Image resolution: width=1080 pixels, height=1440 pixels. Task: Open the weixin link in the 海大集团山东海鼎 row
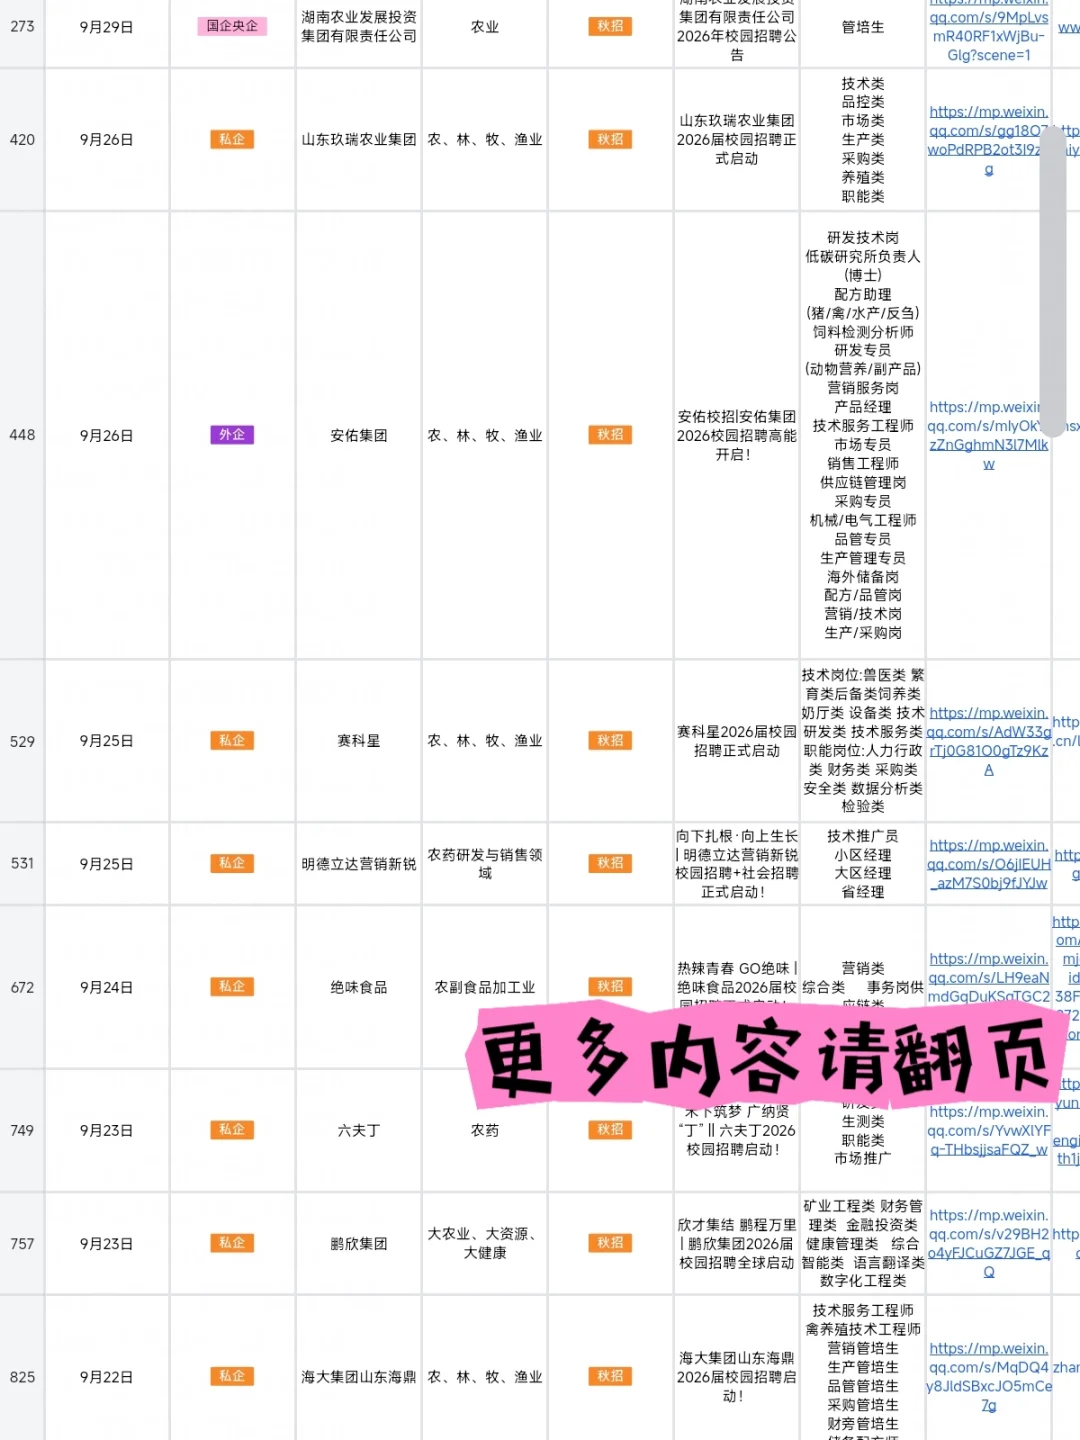[x=988, y=1376]
